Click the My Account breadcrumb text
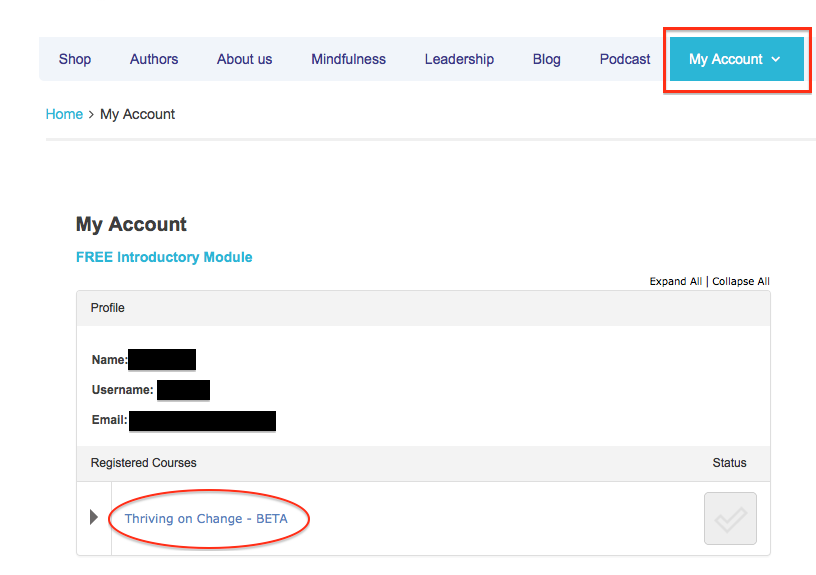Screen dimensions: 816x575 click(137, 114)
